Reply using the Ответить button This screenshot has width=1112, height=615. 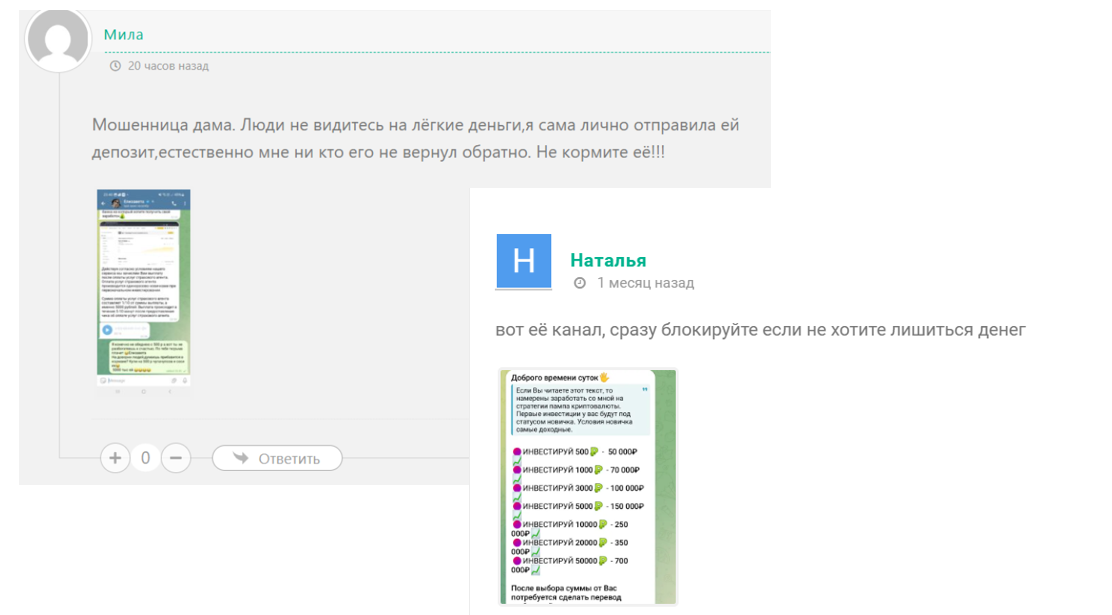[x=277, y=458]
